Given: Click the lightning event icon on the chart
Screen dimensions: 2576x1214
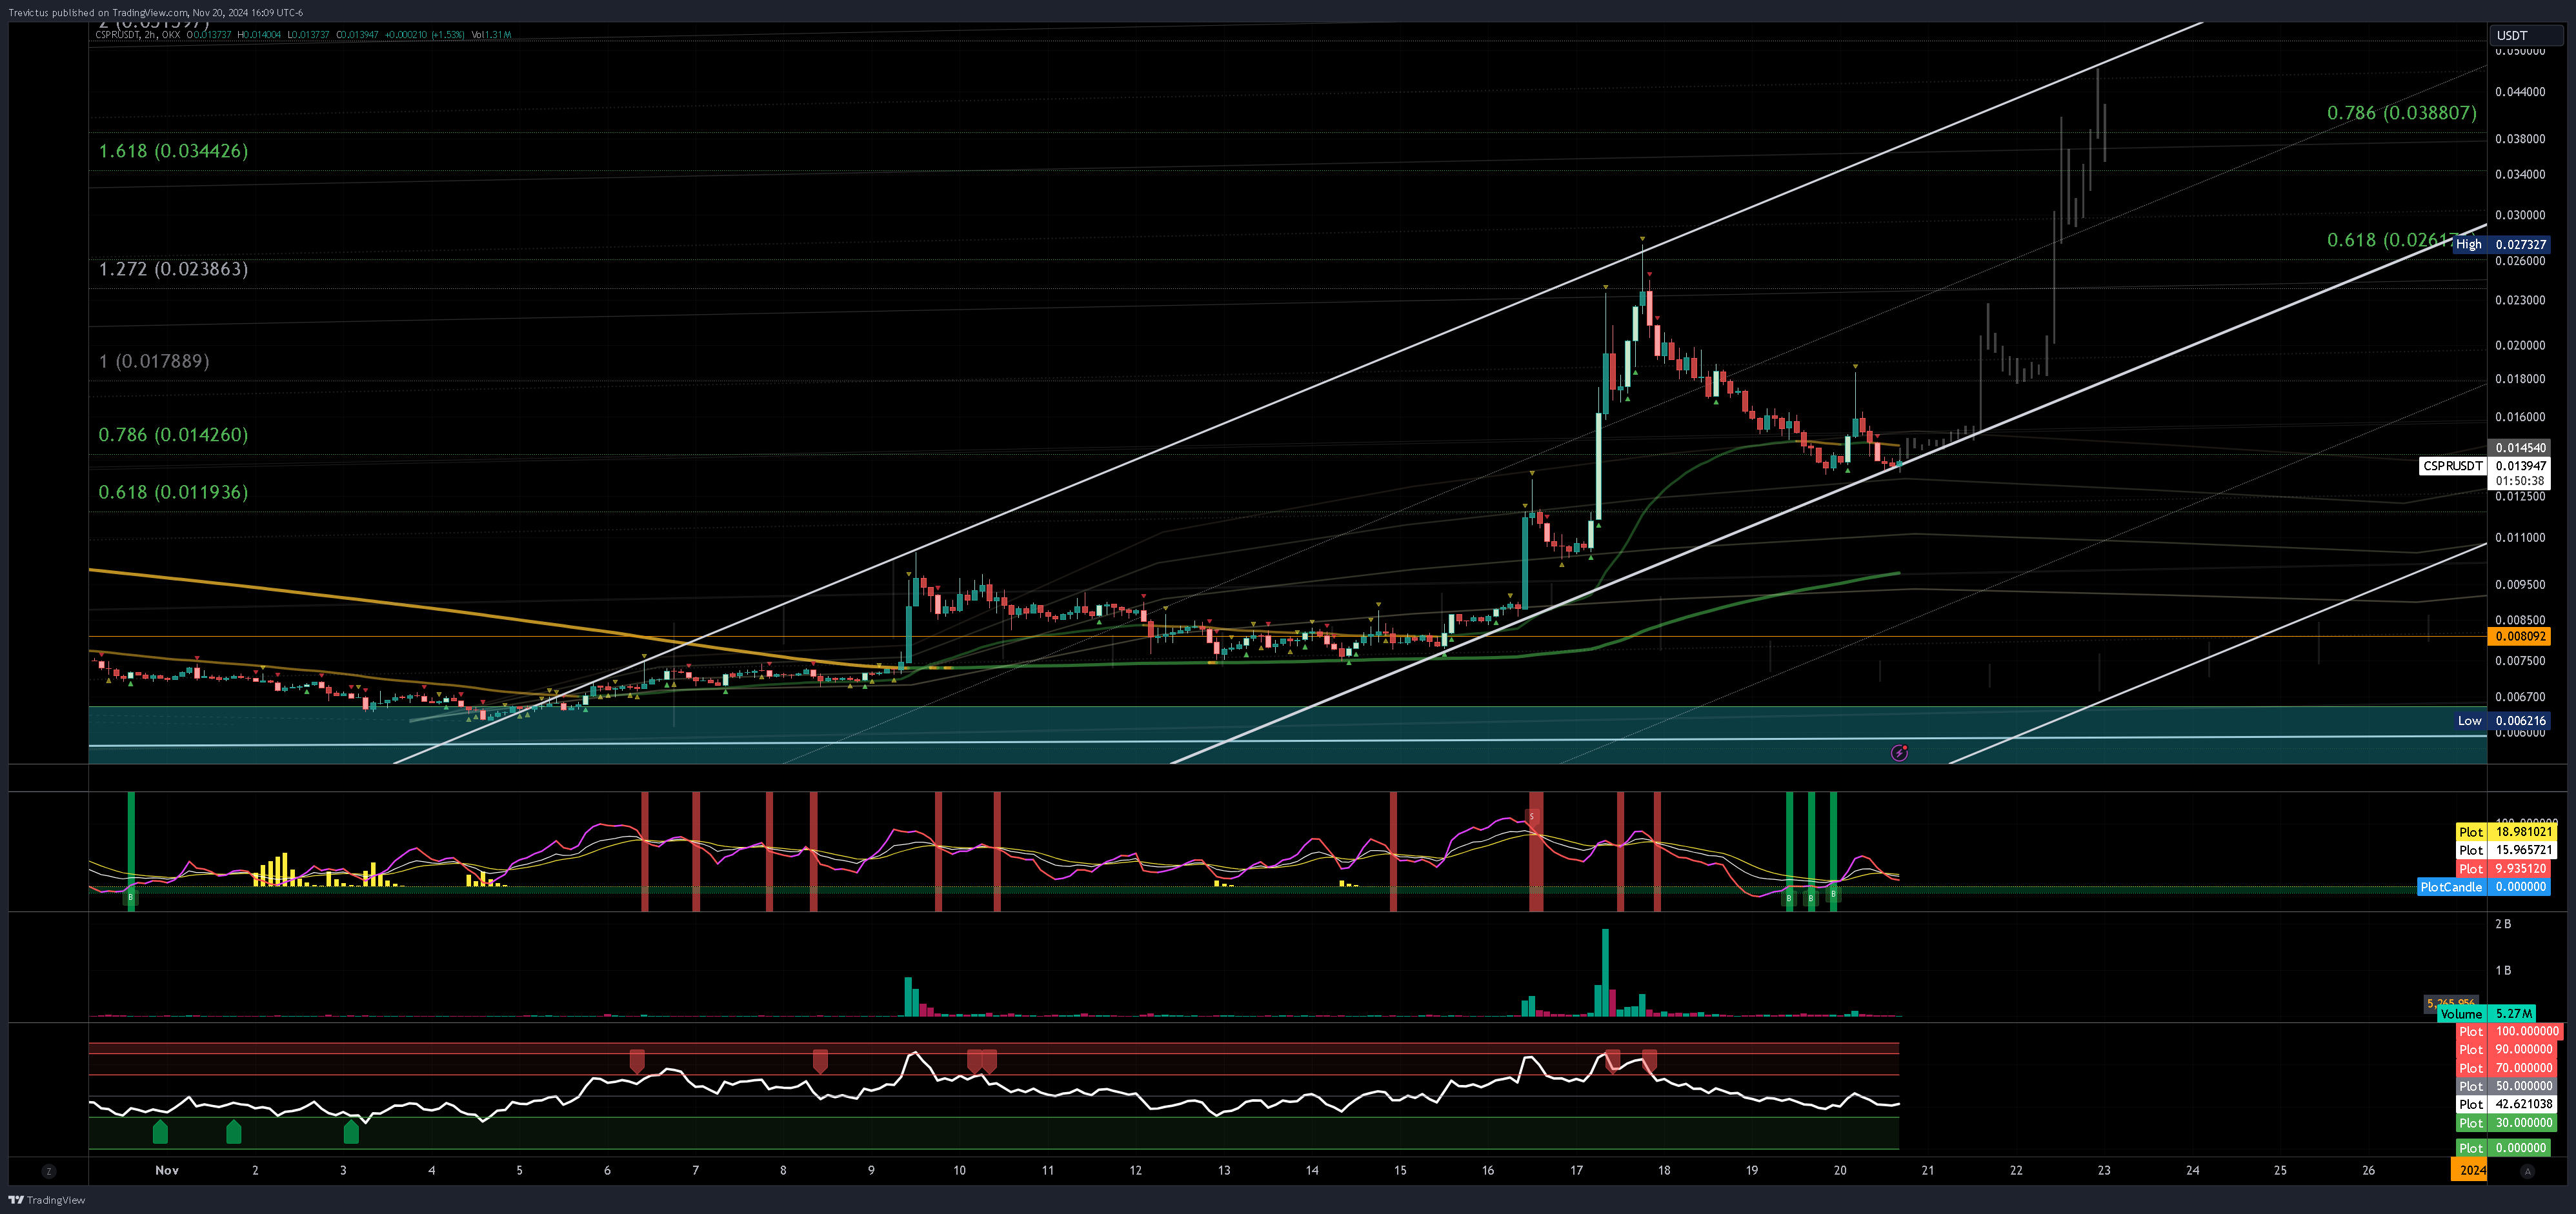Looking at the screenshot, I should coord(1899,752).
